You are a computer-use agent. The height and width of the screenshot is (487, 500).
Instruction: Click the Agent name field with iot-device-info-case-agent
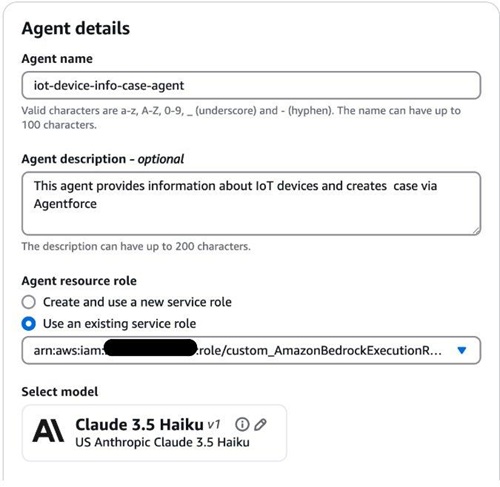click(251, 85)
